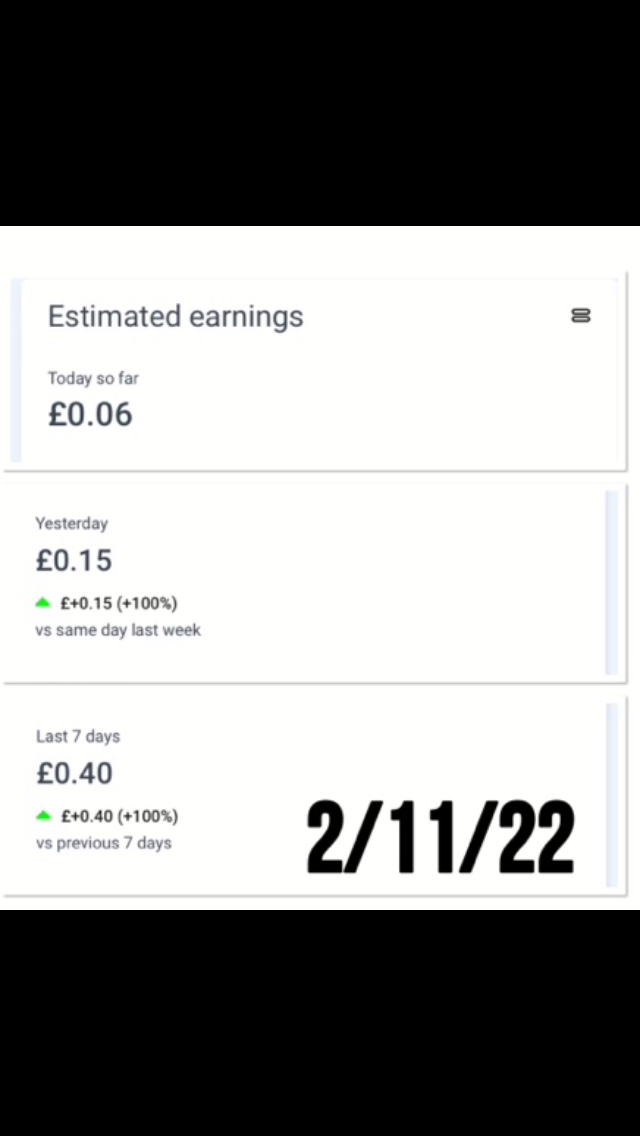
Task: Select the £0.15 yesterday earnings amount
Action: (x=74, y=560)
